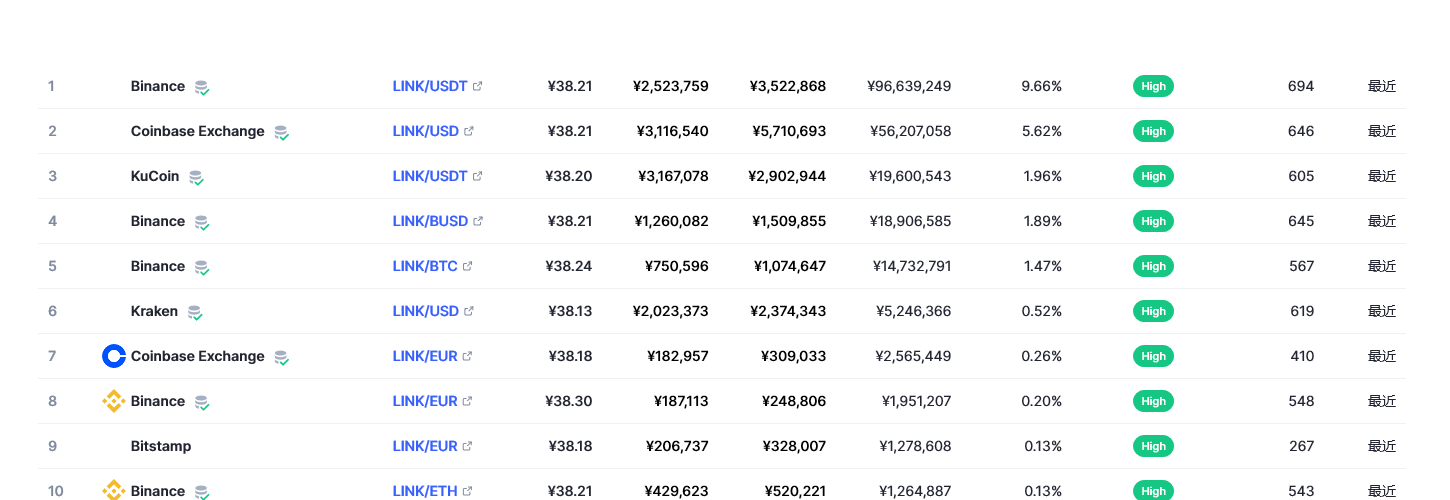Open the LINK/BUSD pair link
The width and height of the screenshot is (1450, 500).
pos(430,221)
